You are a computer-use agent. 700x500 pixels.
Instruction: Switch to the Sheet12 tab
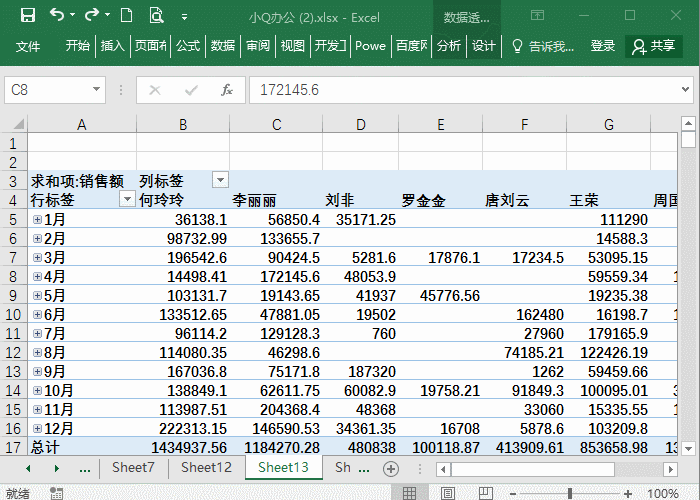(206, 468)
